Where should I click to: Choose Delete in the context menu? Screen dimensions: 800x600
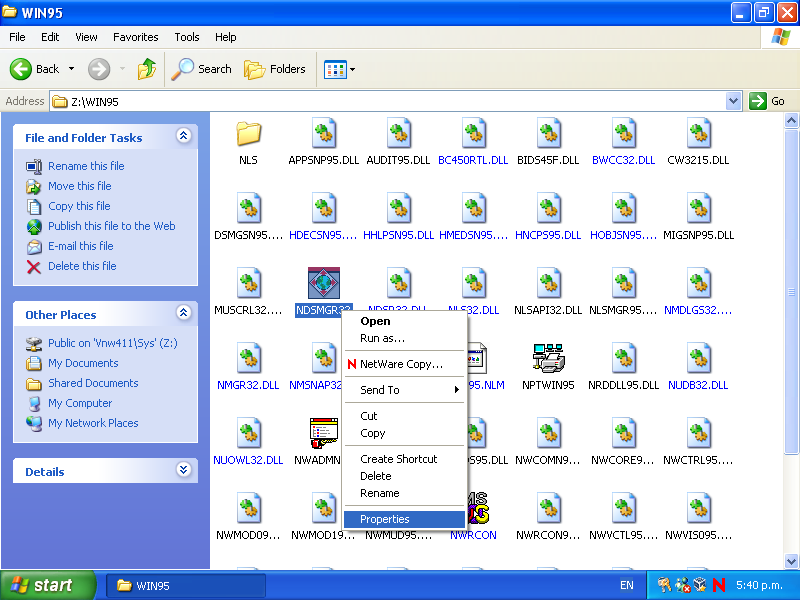[404, 476]
